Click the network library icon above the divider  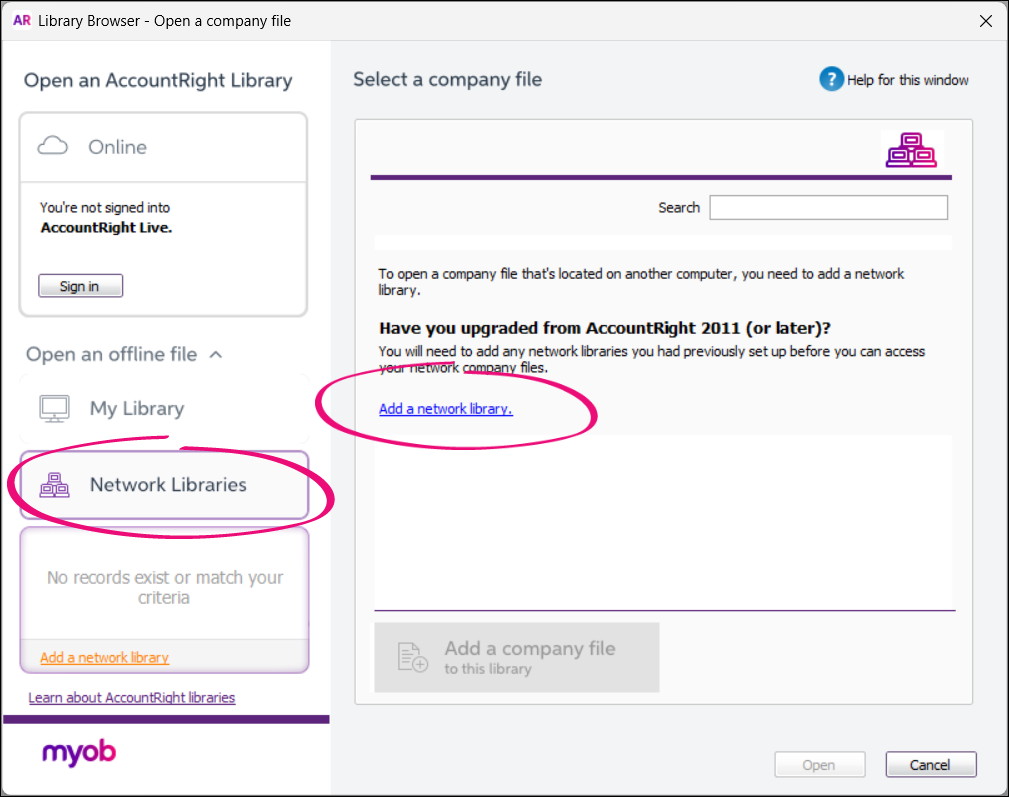[911, 149]
